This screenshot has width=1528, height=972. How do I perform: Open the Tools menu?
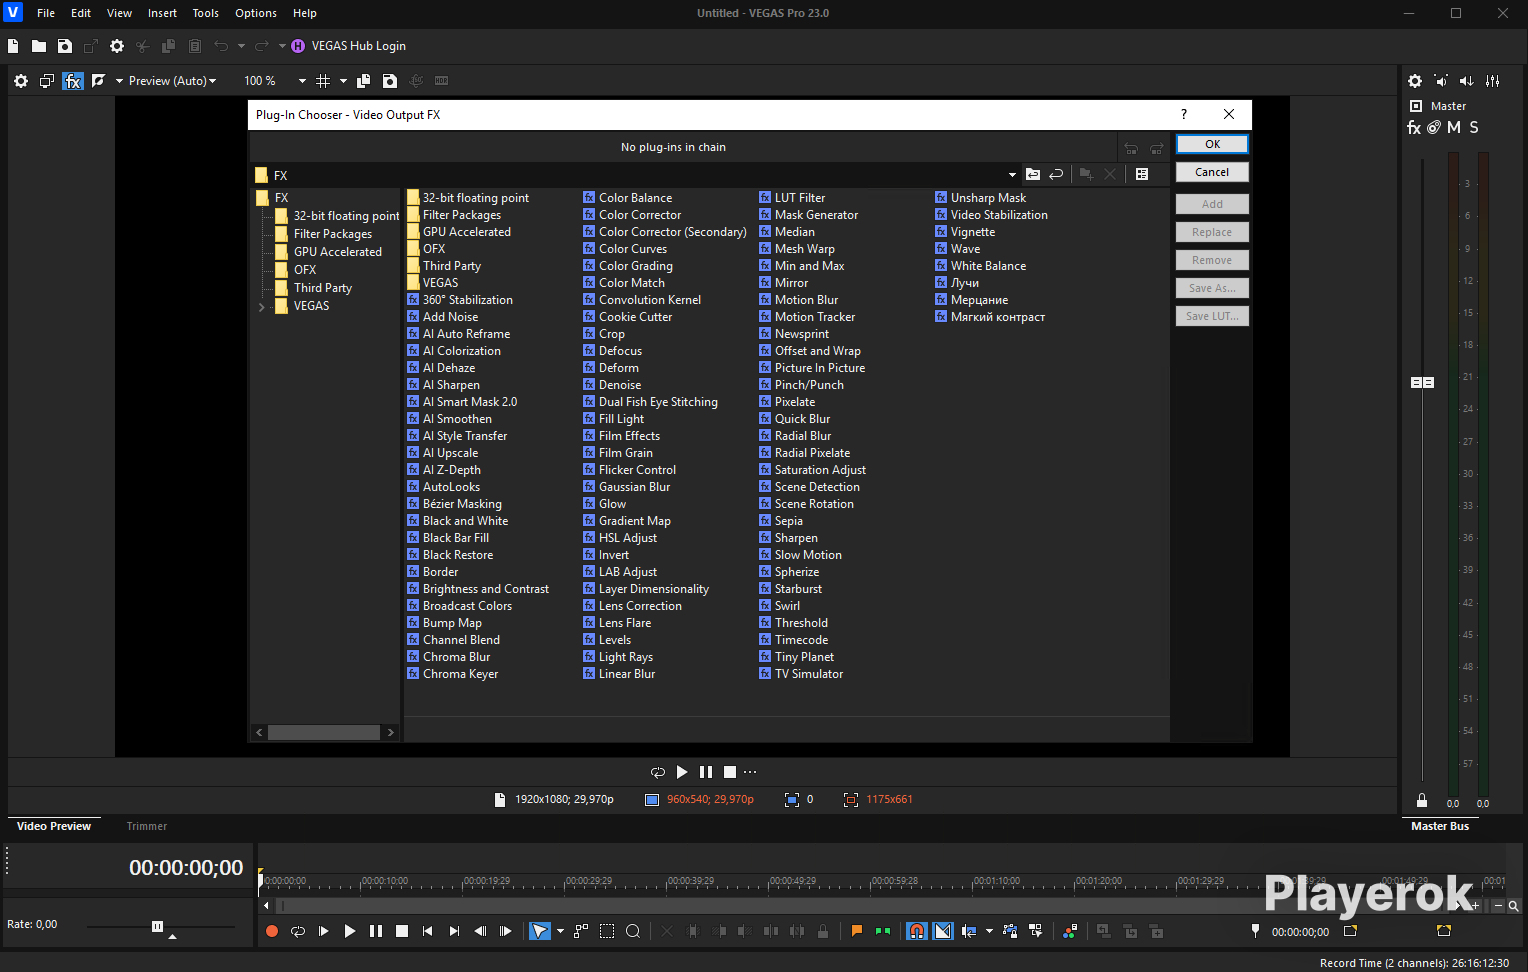tap(205, 13)
